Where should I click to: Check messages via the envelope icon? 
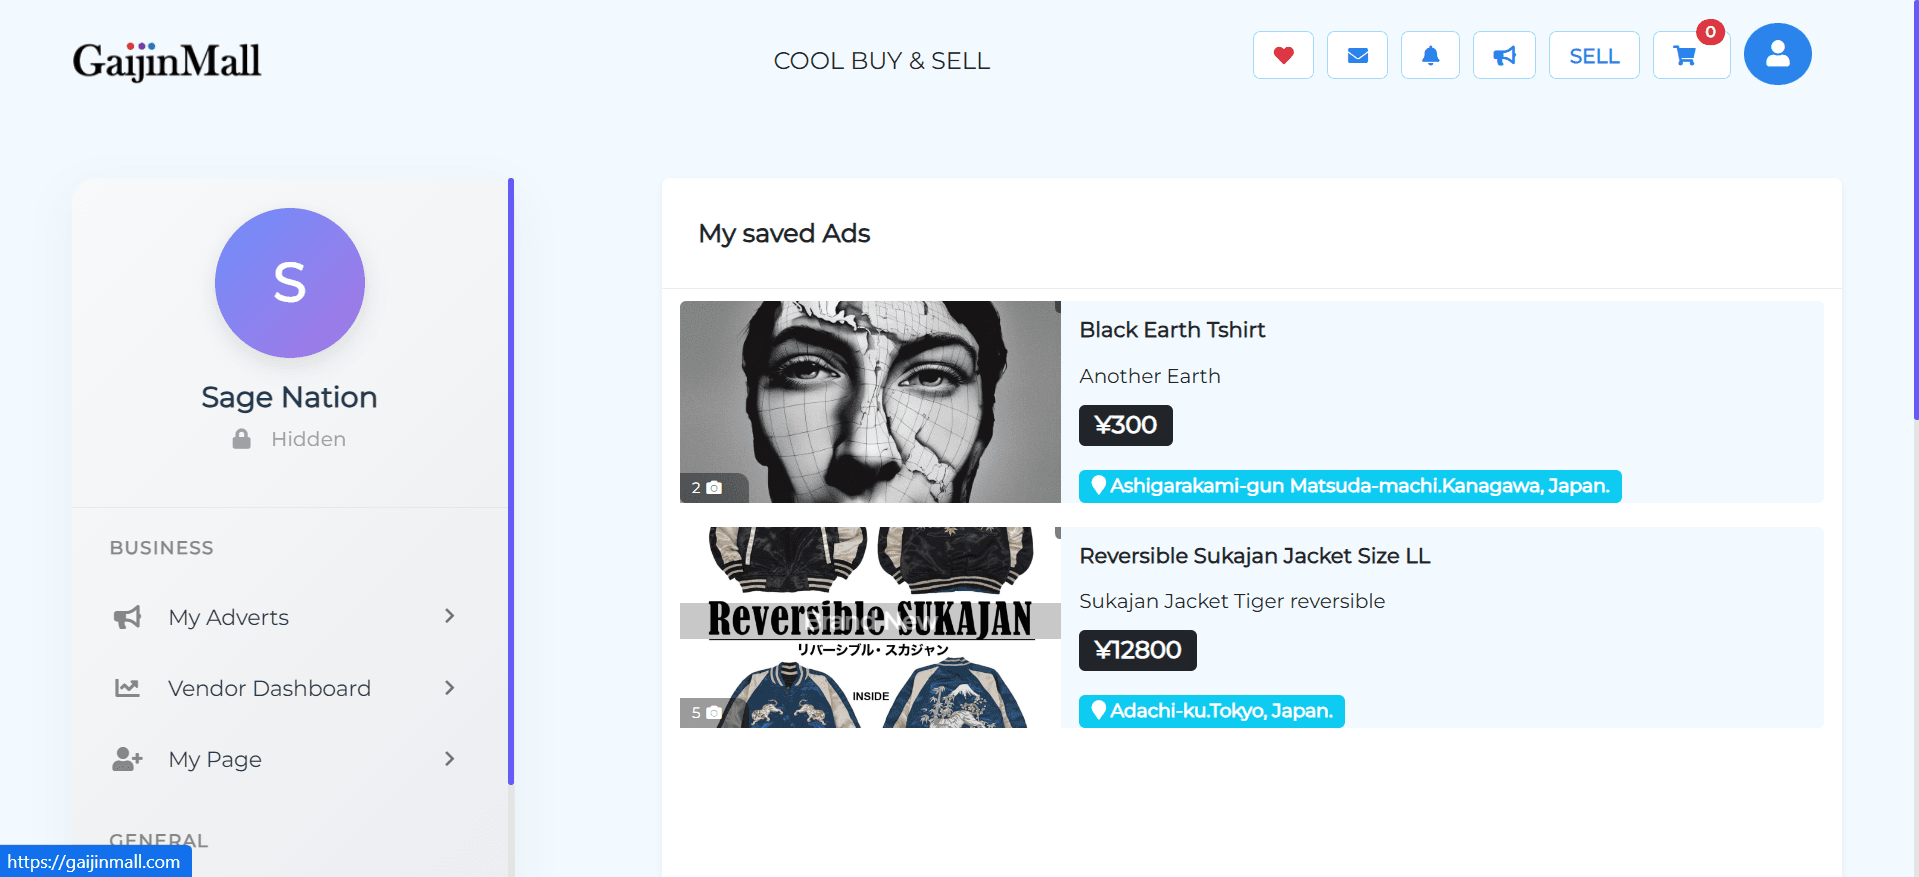tap(1357, 55)
